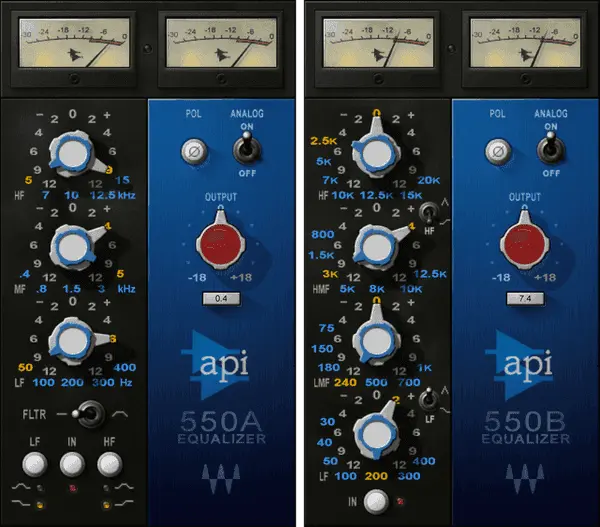600x527 pixels.
Task: Select 30 on 550B LF band
Action: click(x=328, y=421)
